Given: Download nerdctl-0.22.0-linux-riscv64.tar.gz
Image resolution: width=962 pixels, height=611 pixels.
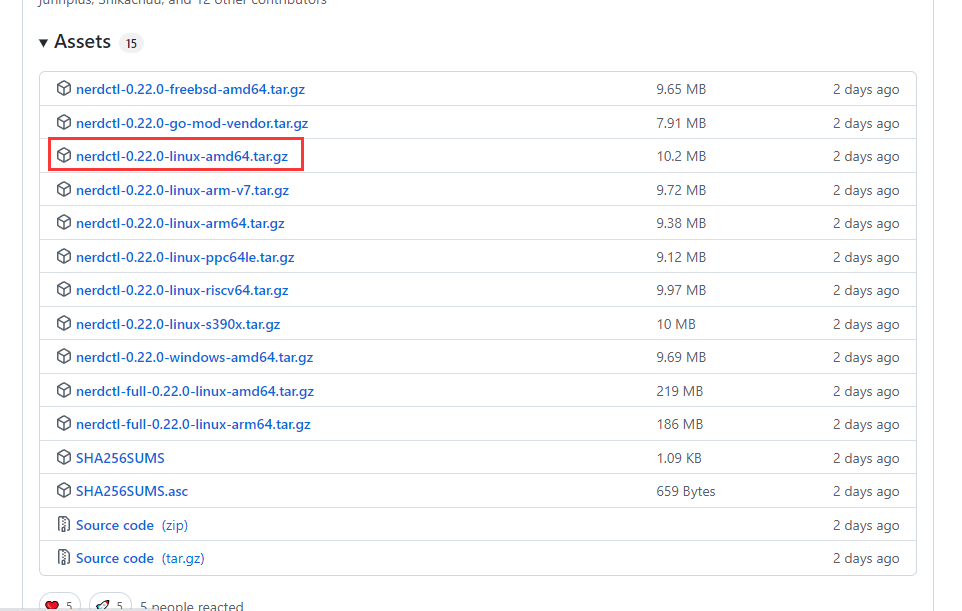Looking at the screenshot, I should click(x=182, y=290).
